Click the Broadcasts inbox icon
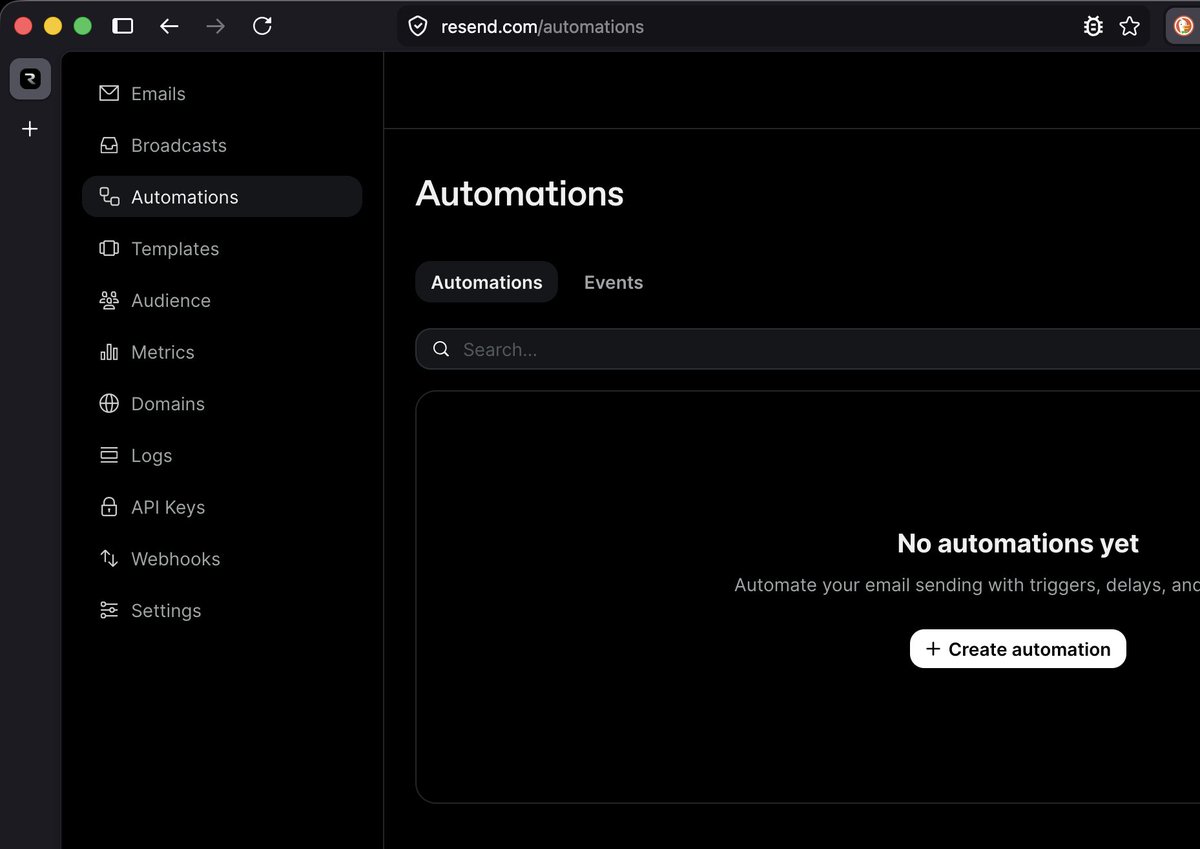1200x849 pixels. pos(109,145)
